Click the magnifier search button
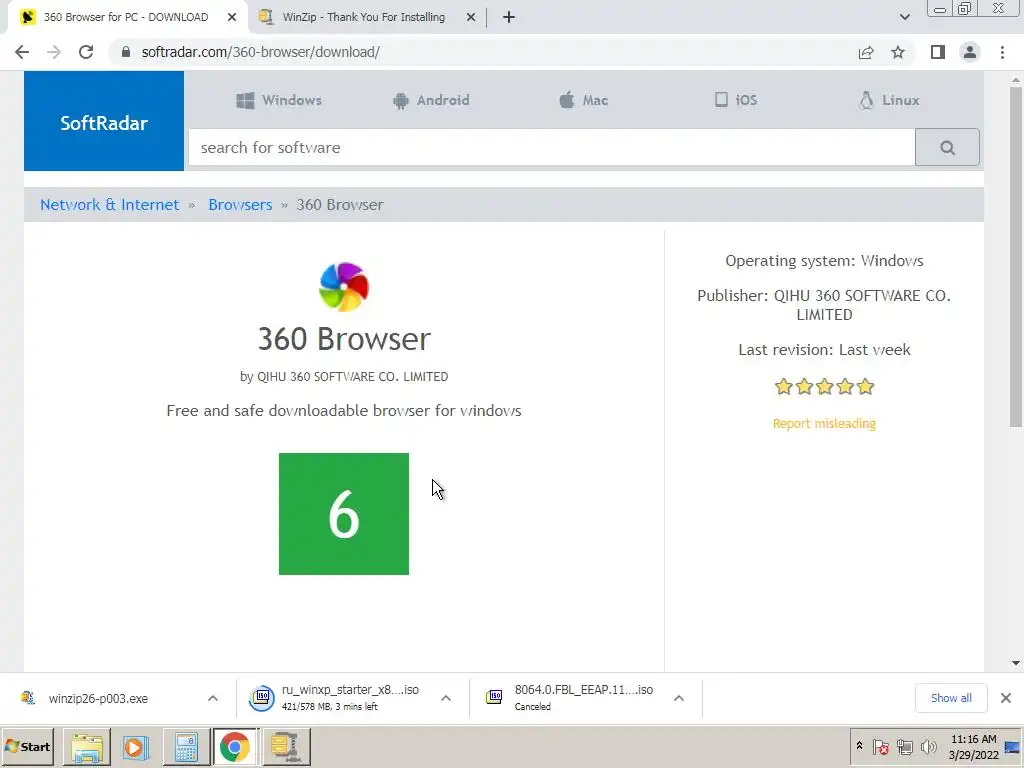The height and width of the screenshot is (768, 1024). [x=947, y=148]
